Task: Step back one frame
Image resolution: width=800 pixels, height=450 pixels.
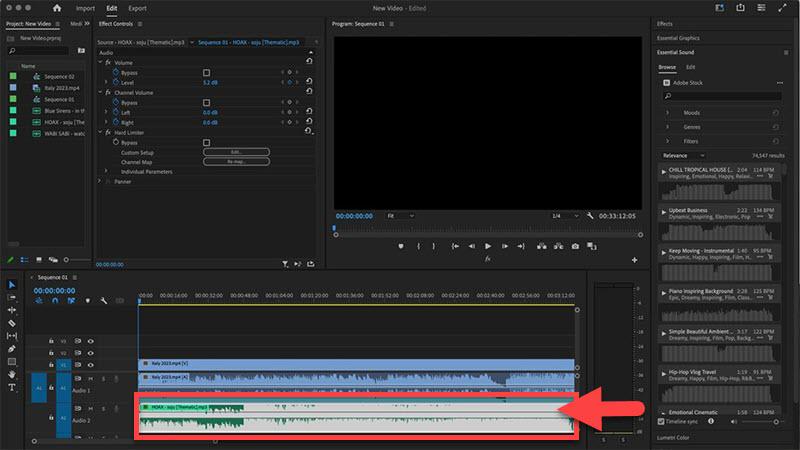Action: tap(471, 246)
